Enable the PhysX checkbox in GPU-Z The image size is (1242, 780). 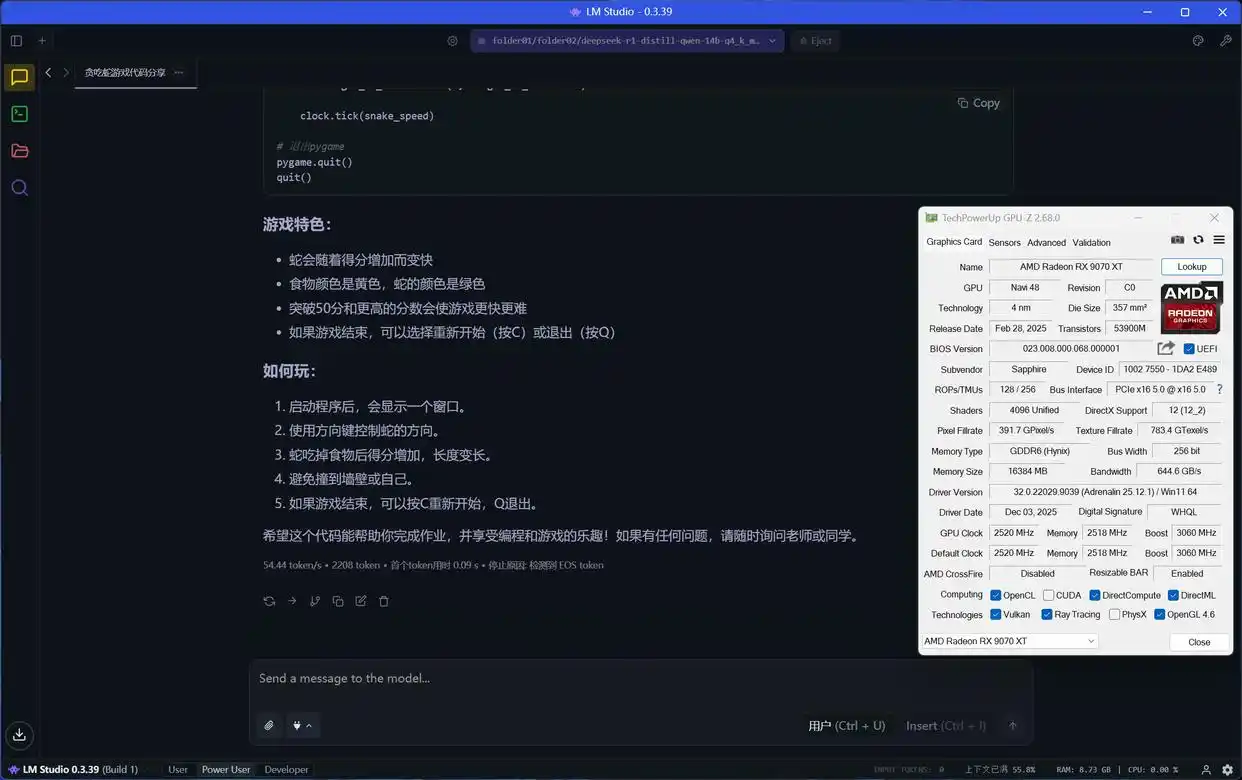click(x=1113, y=614)
